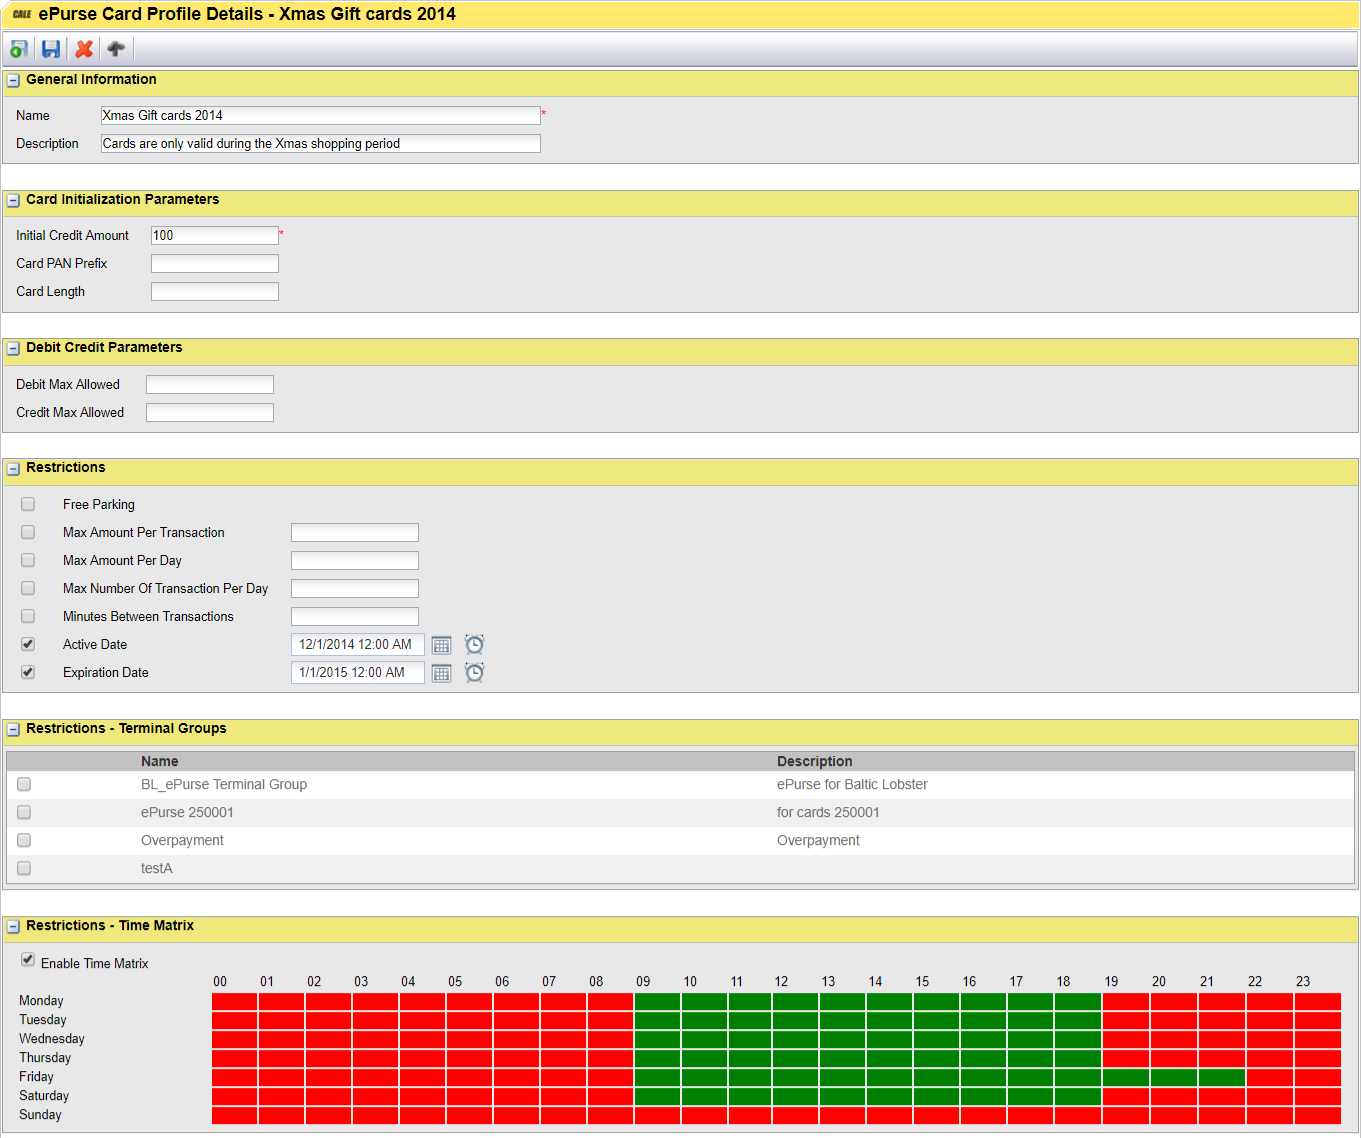Toggle Monday hour 00 red cell
Screen dimensions: 1361x1138
pyautogui.click(x=235, y=1001)
